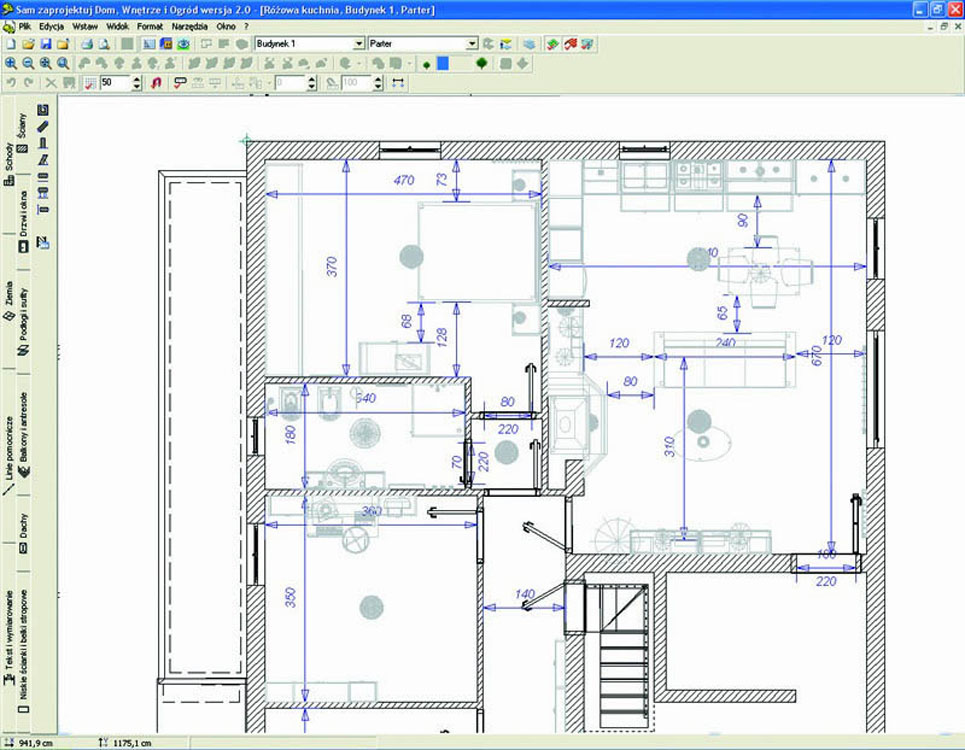
Task: Open the Parter floor dropdown
Action: [473, 45]
